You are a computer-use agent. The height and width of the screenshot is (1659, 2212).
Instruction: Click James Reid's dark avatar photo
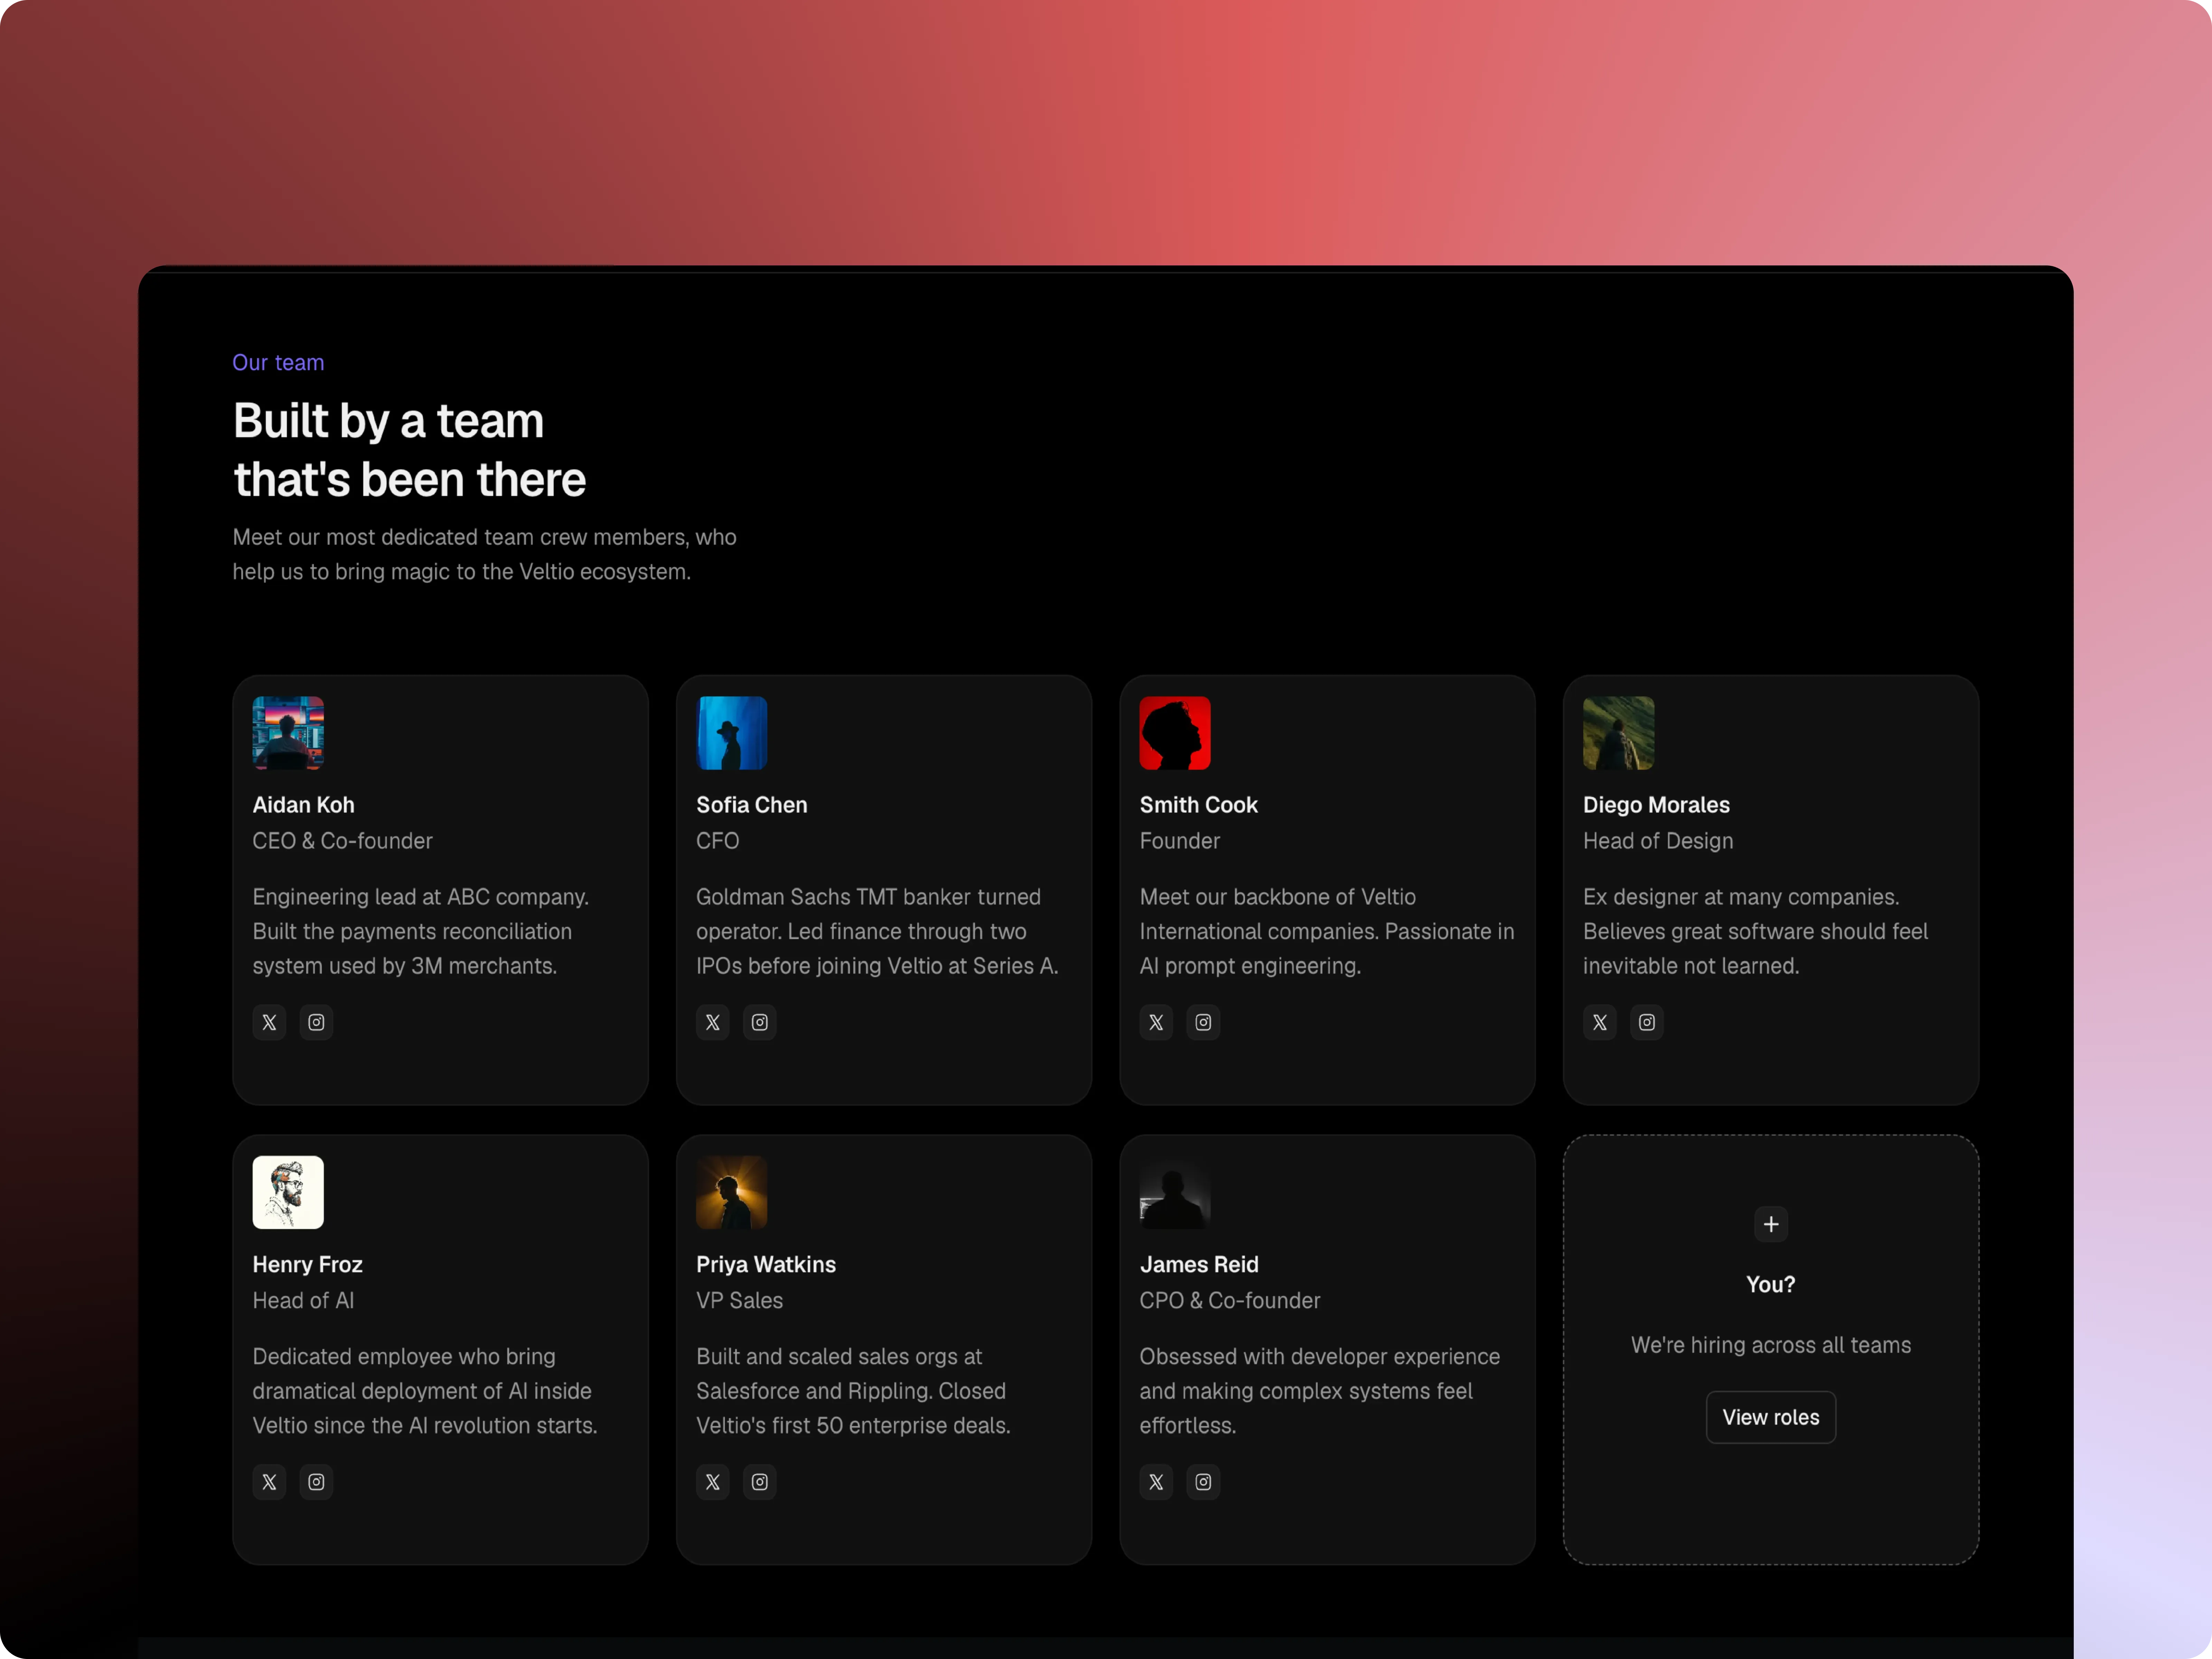[x=1175, y=1192]
